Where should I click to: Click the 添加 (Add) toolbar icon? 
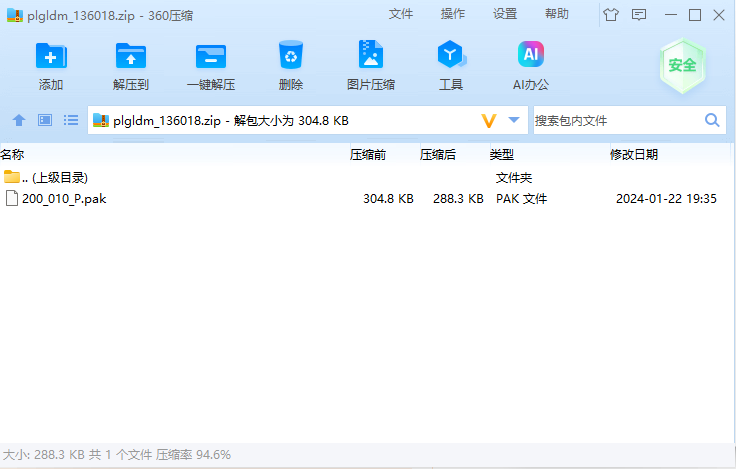51,56
